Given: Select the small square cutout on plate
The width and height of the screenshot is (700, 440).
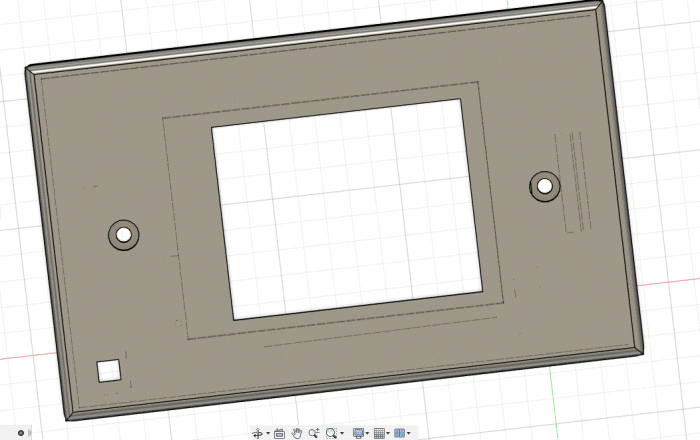Looking at the screenshot, I should click(109, 371).
